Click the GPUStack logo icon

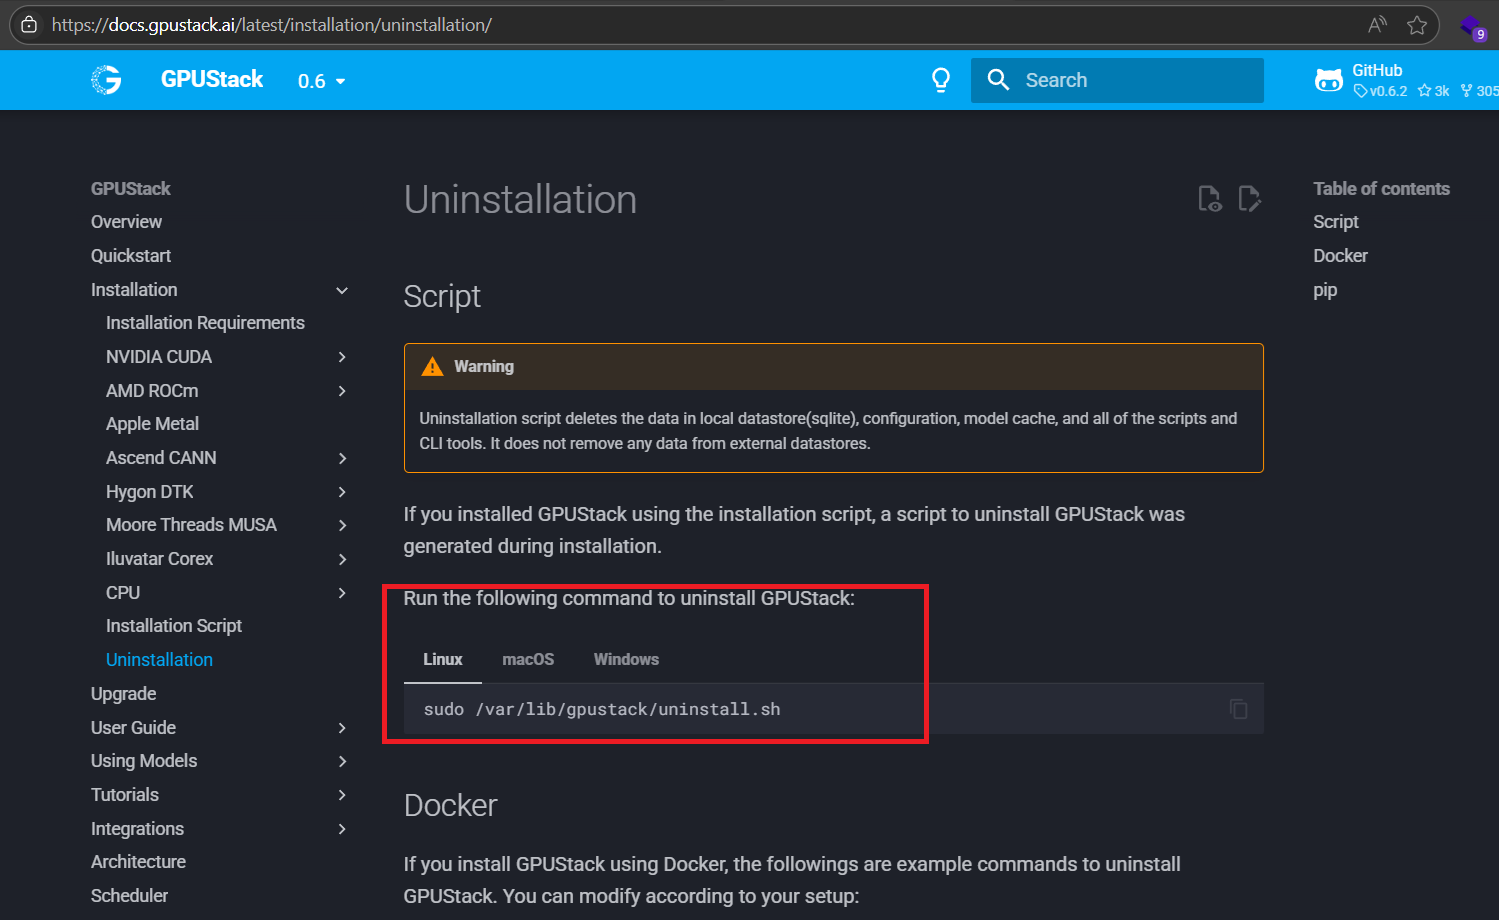coord(106,80)
